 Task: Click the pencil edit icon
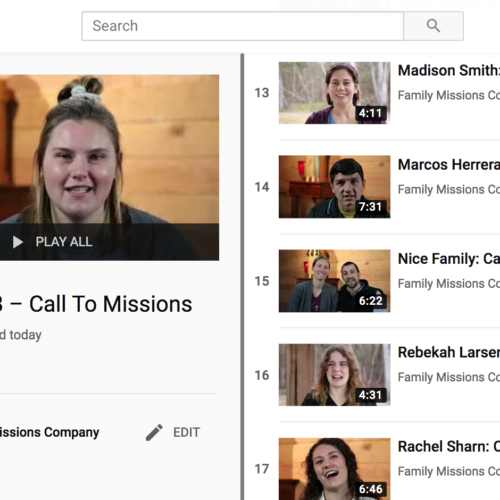154,432
